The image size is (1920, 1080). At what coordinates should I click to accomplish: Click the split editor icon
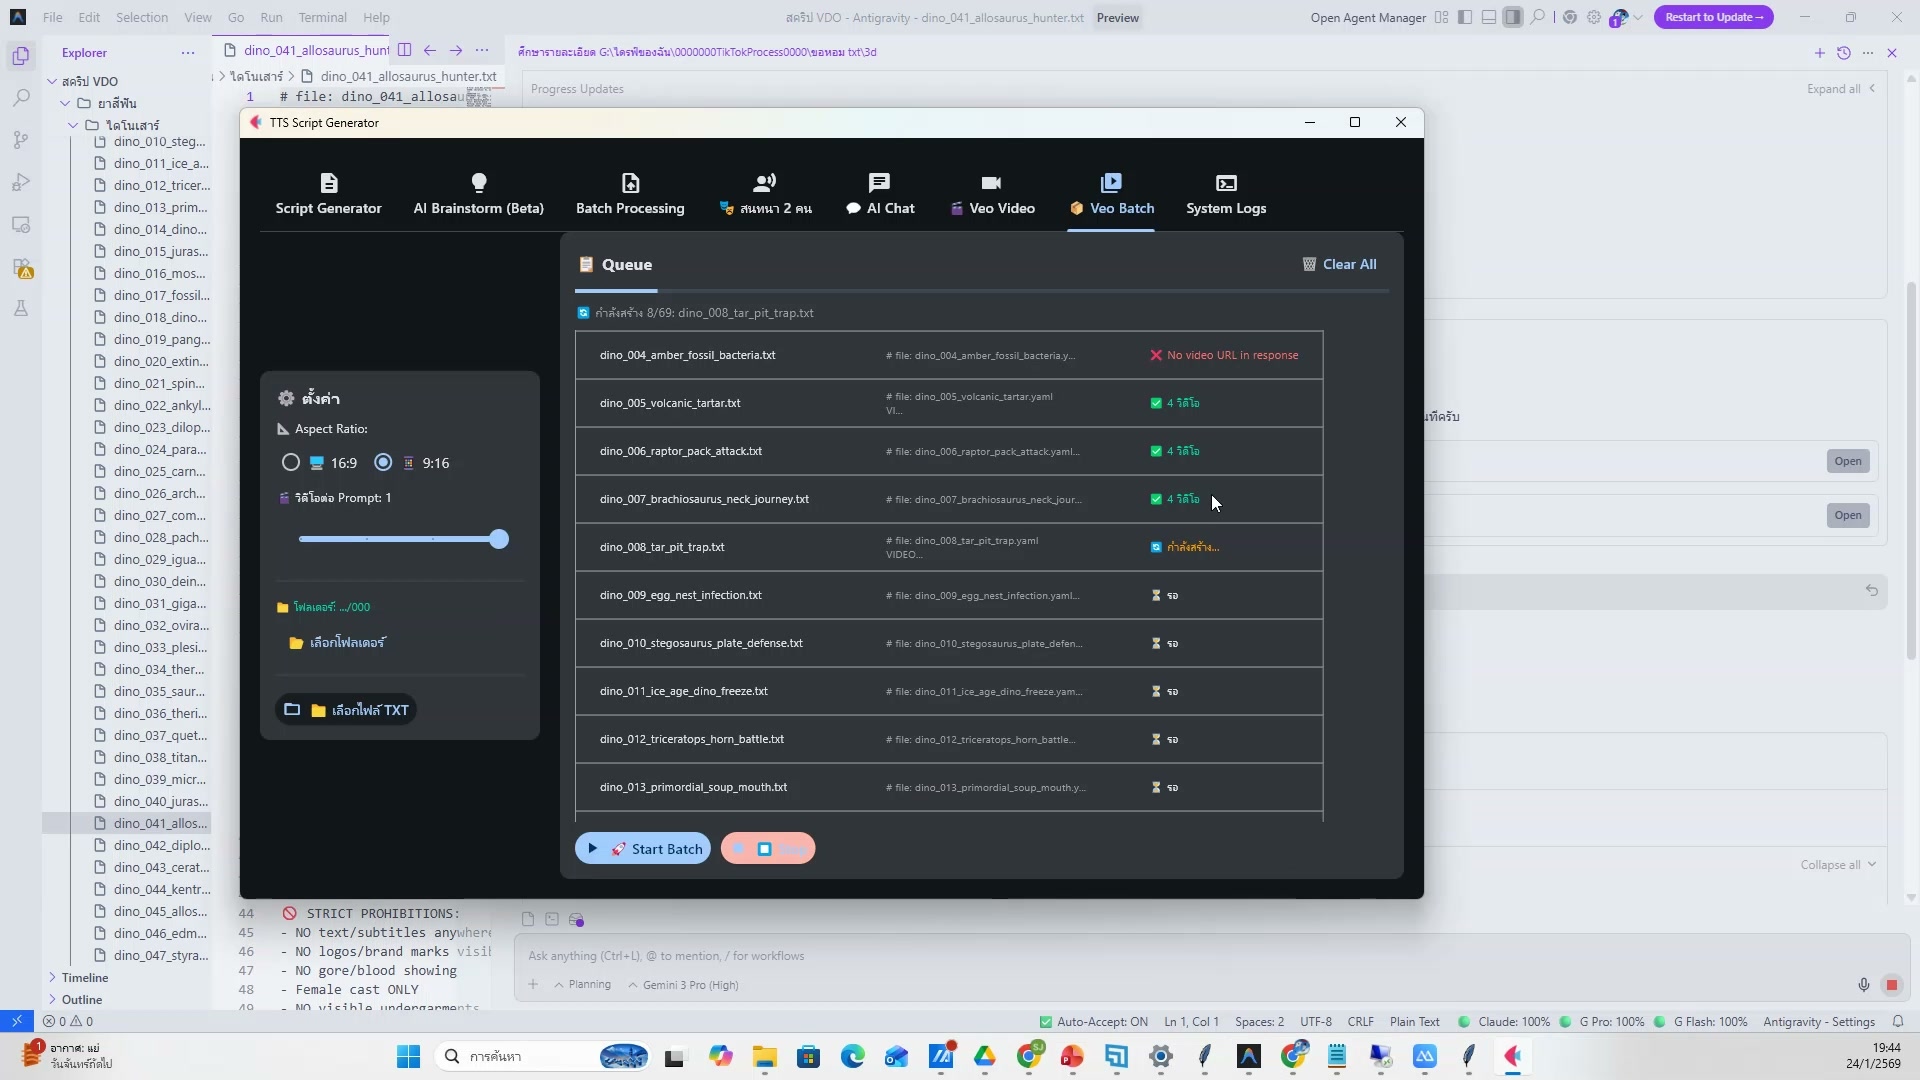pyautogui.click(x=404, y=50)
